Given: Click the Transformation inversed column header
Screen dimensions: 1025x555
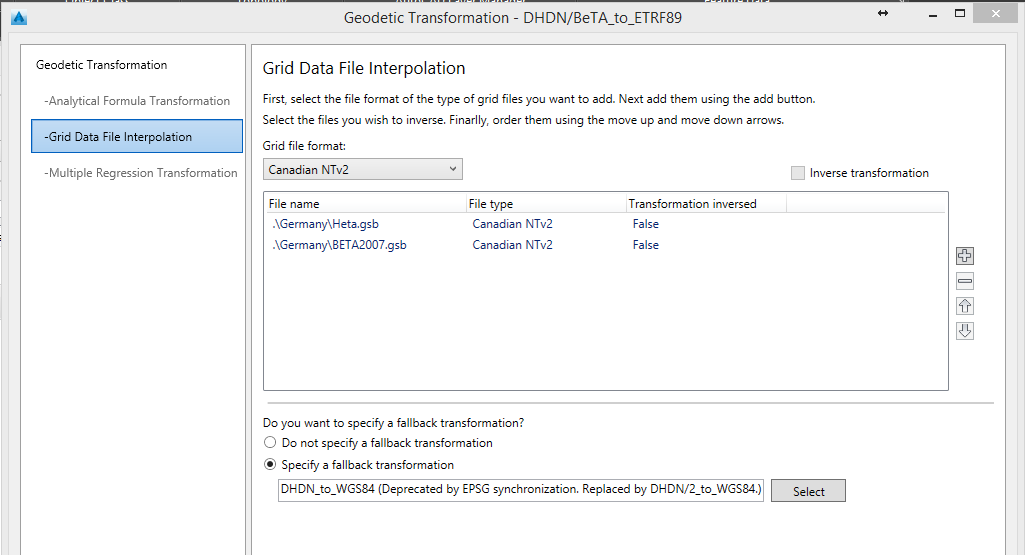Looking at the screenshot, I should [x=706, y=203].
